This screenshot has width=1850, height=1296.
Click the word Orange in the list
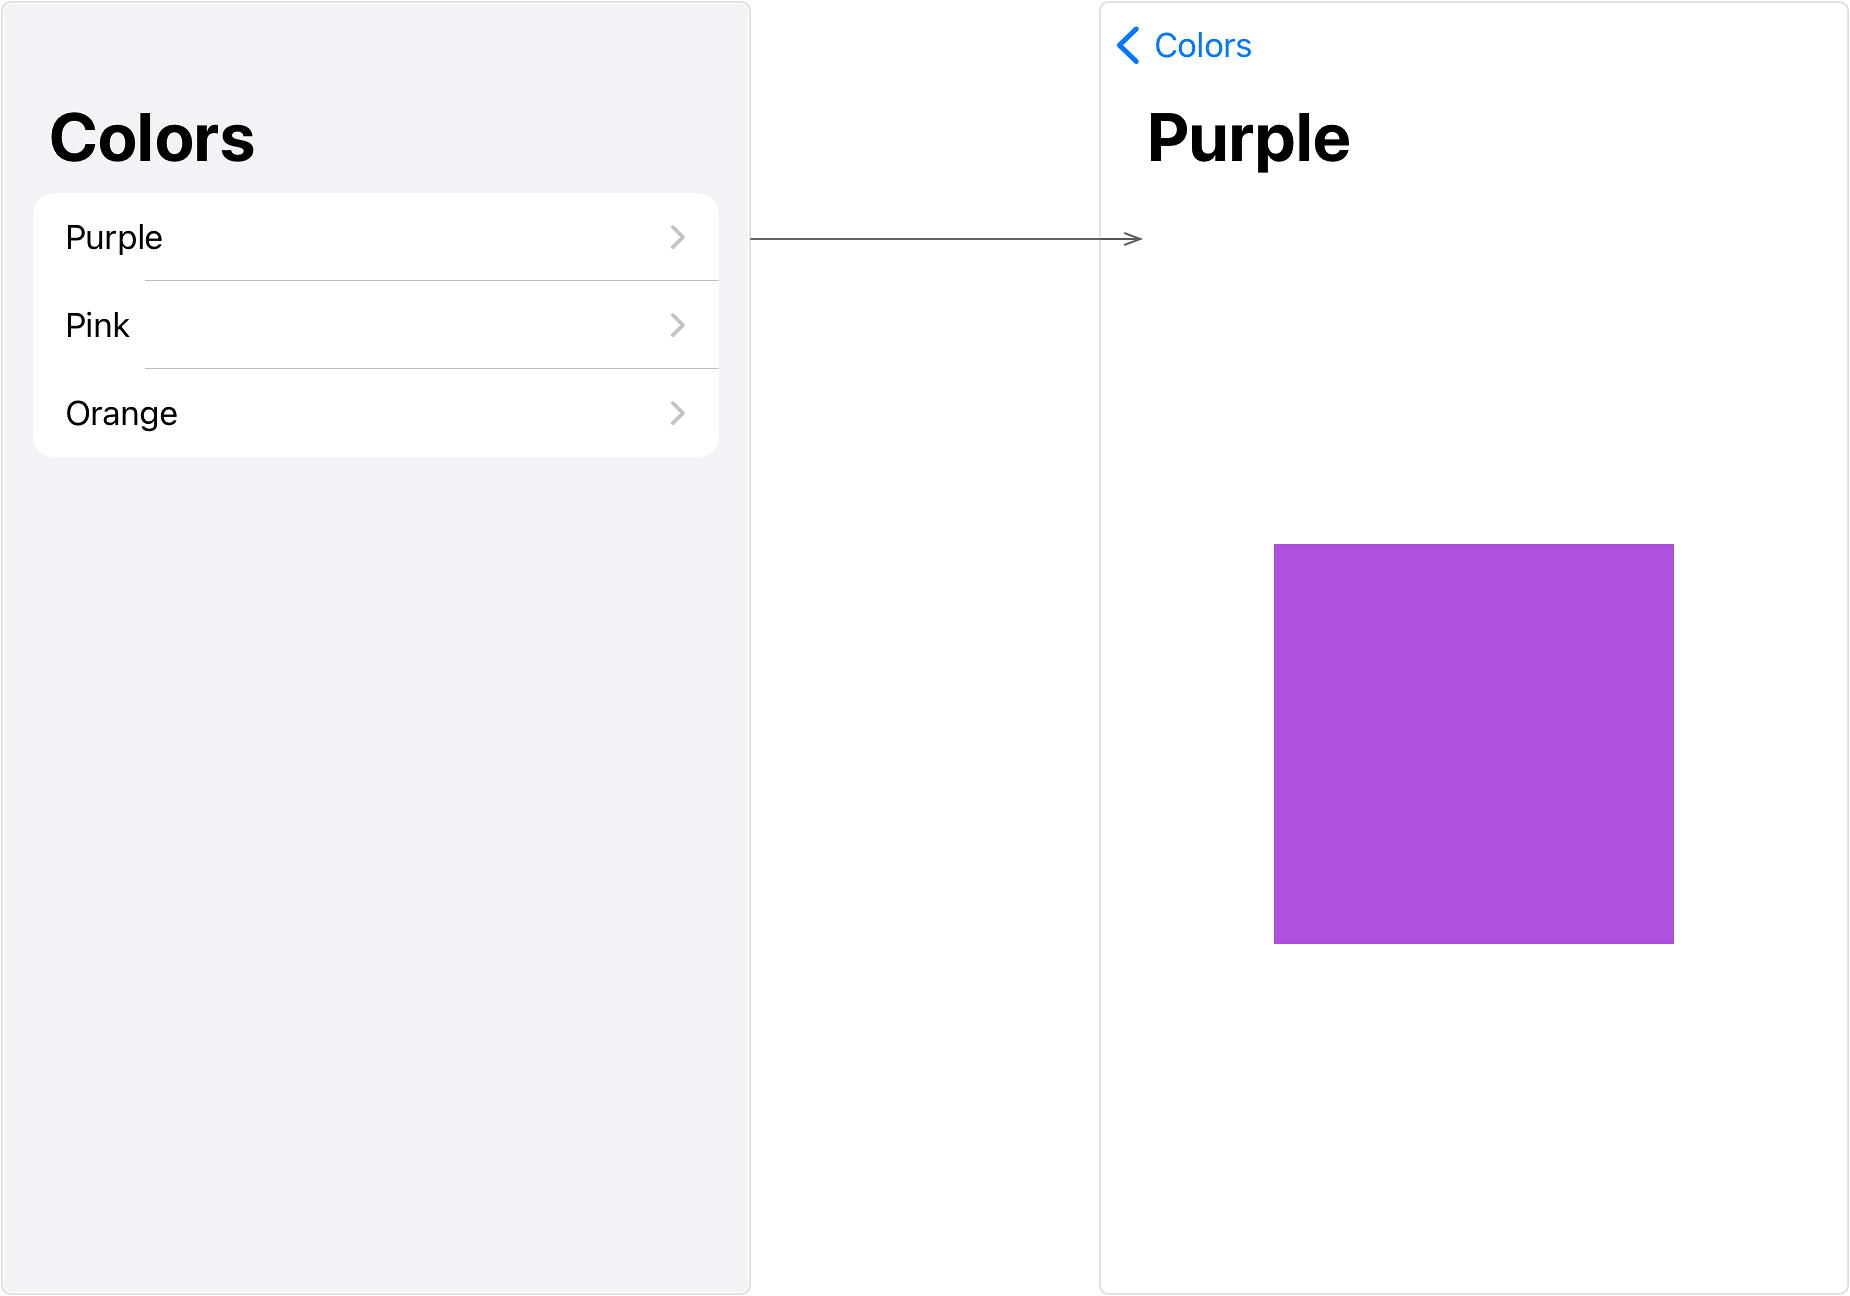click(121, 414)
